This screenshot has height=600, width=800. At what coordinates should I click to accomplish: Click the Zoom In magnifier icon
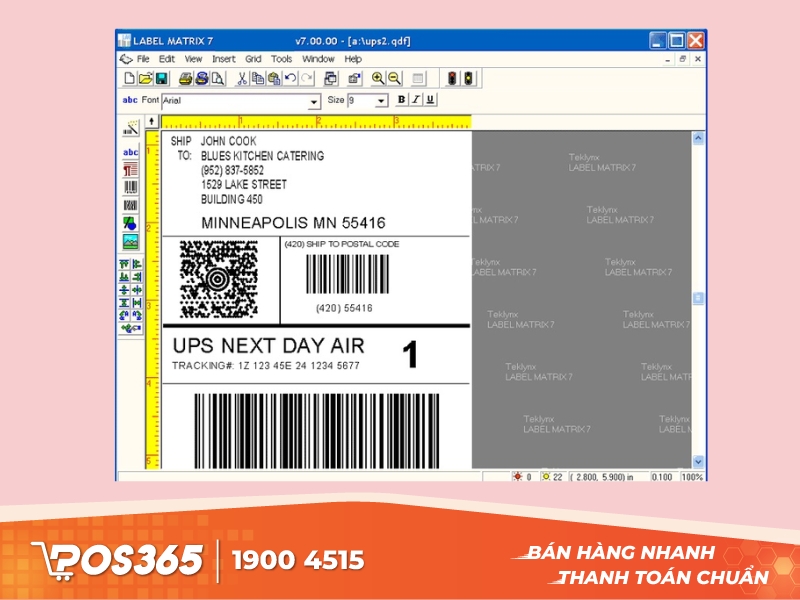coord(379,79)
